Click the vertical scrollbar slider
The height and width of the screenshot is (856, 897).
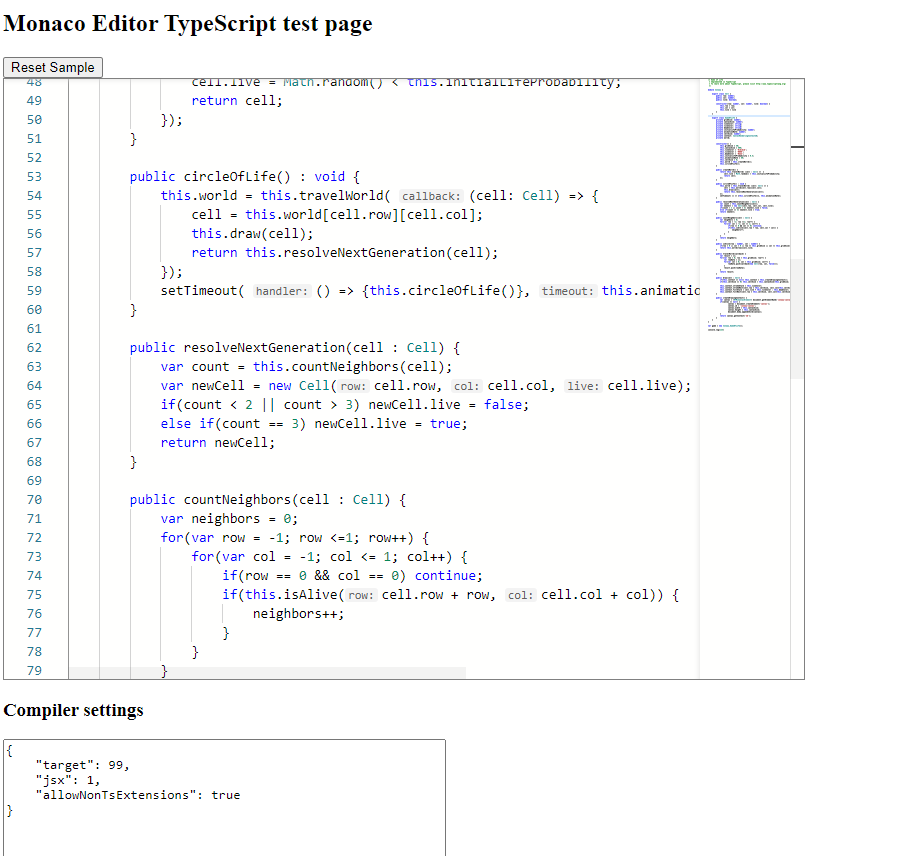click(797, 319)
